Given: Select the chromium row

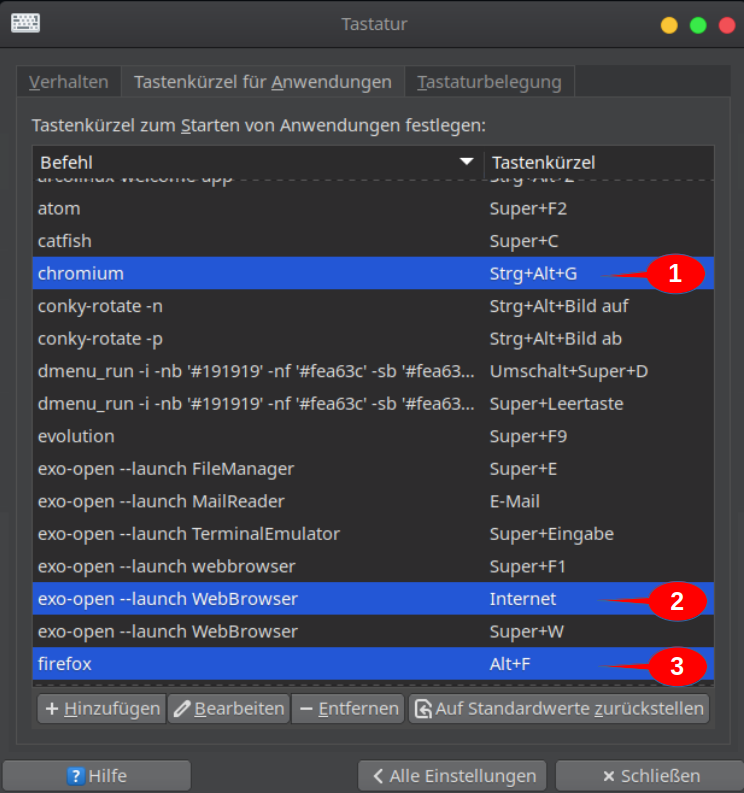Looking at the screenshot, I should pyautogui.click(x=373, y=273).
